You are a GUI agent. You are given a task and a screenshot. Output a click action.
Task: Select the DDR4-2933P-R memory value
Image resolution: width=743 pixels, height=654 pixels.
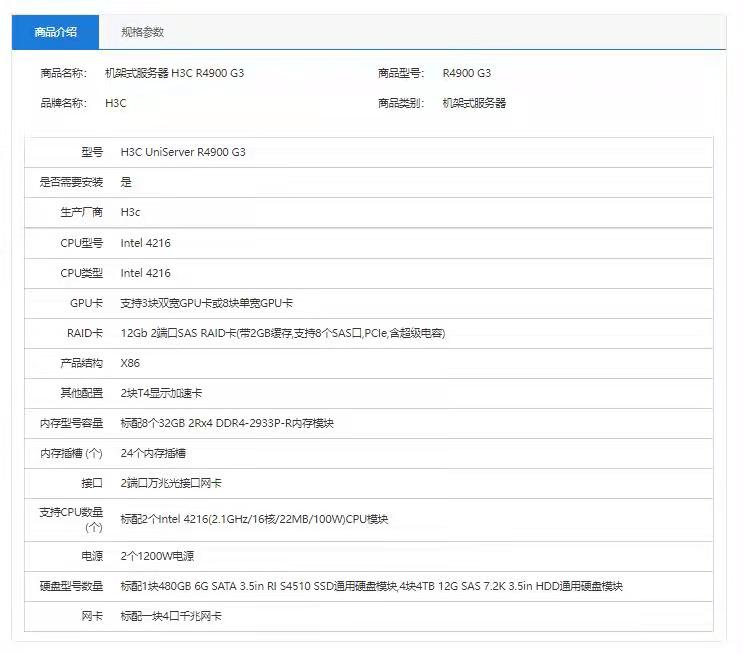(227, 423)
